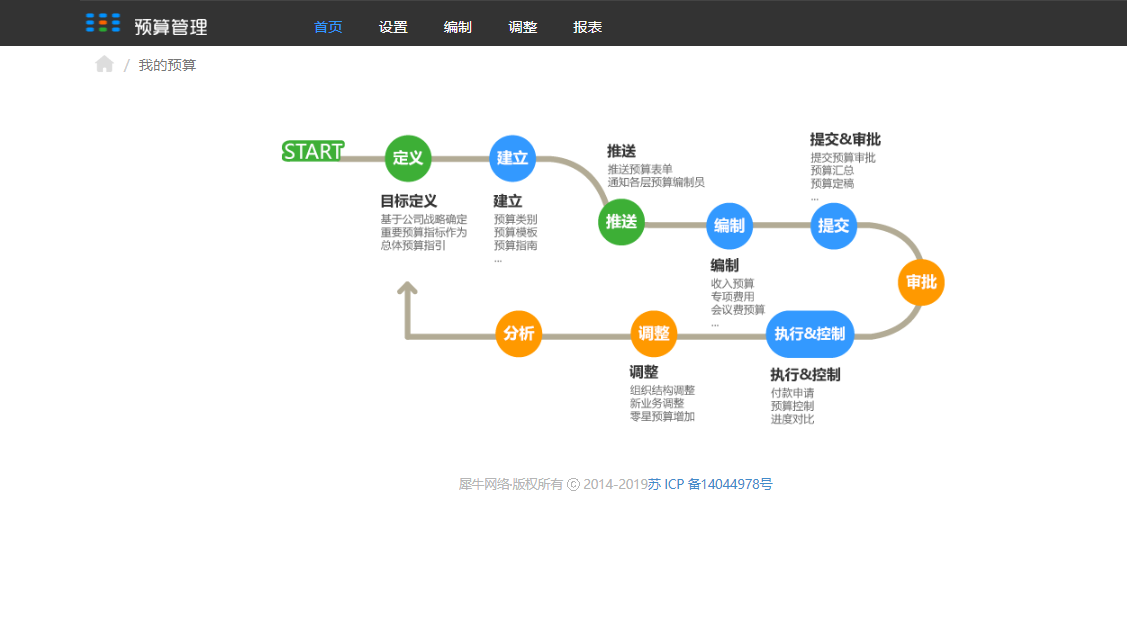1127x630 pixels.
Task: Click the 新业务调整 text
Action: tap(657, 403)
